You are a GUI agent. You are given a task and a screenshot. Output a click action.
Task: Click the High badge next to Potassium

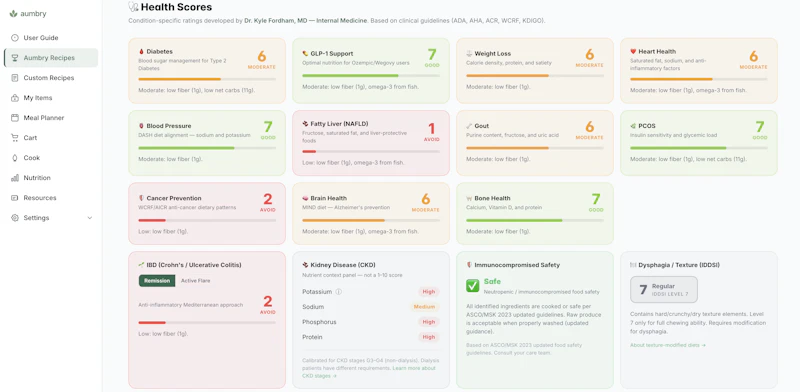pos(429,292)
